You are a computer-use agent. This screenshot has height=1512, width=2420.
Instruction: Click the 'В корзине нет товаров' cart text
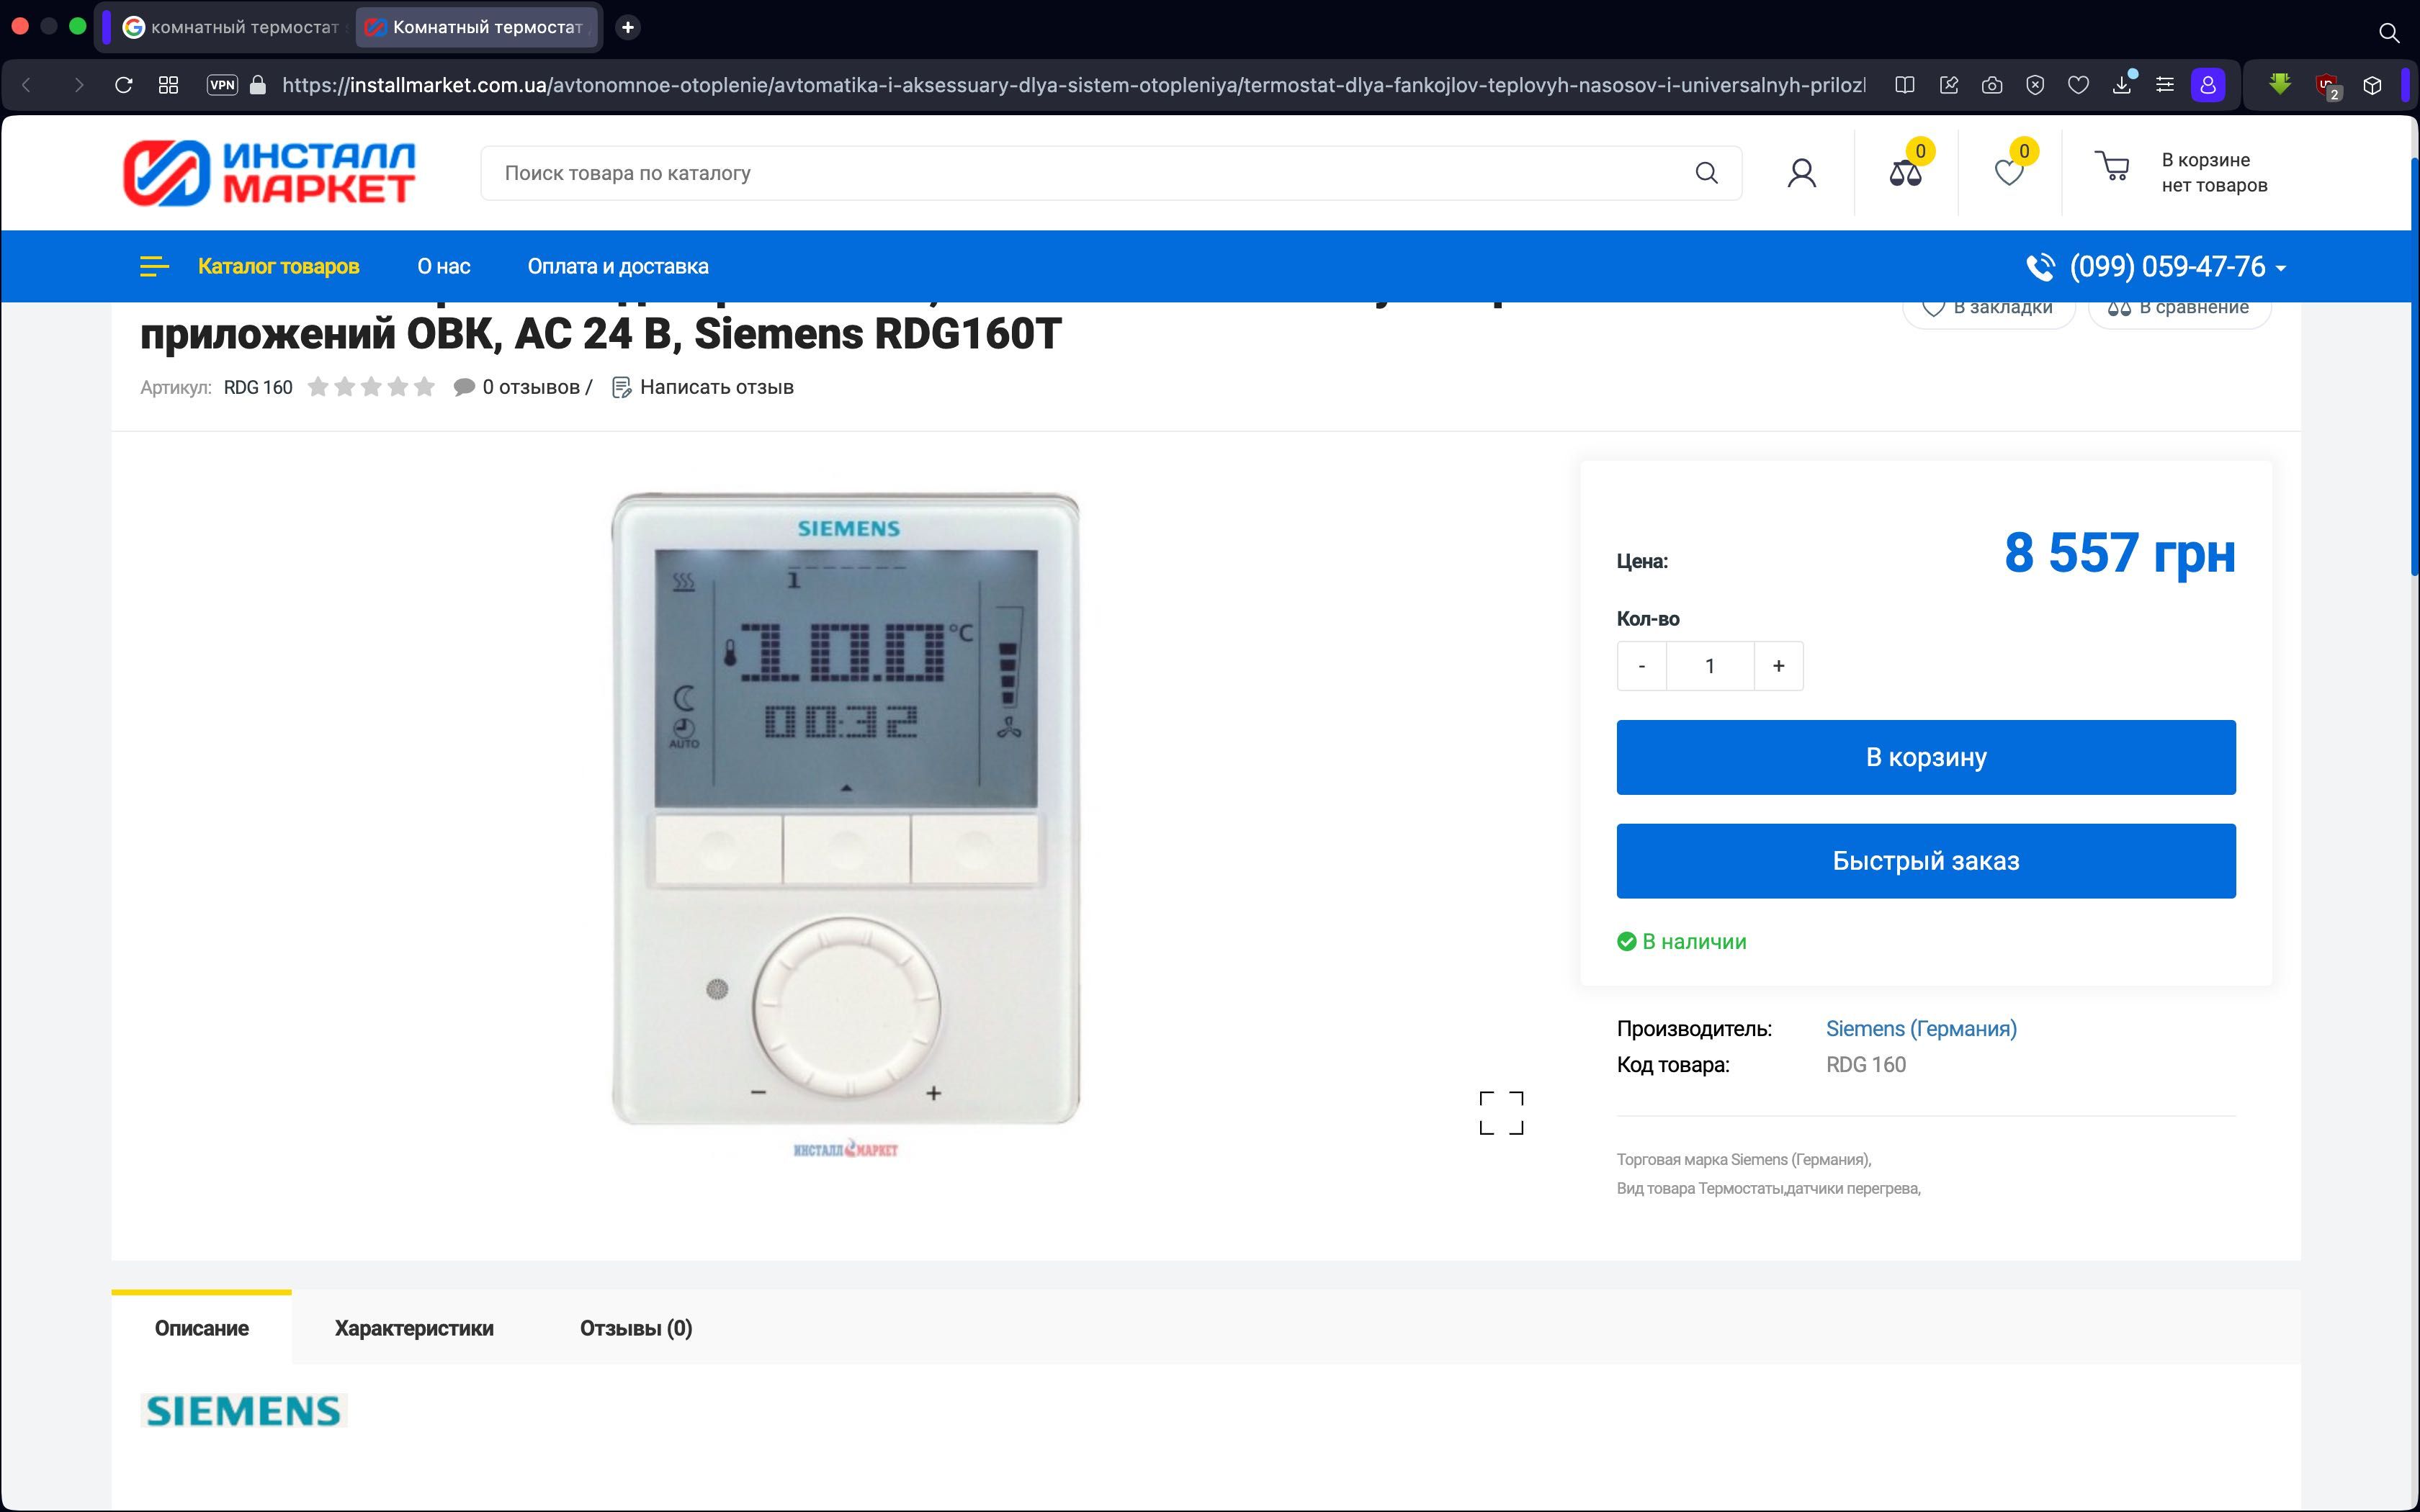pyautogui.click(x=2214, y=173)
